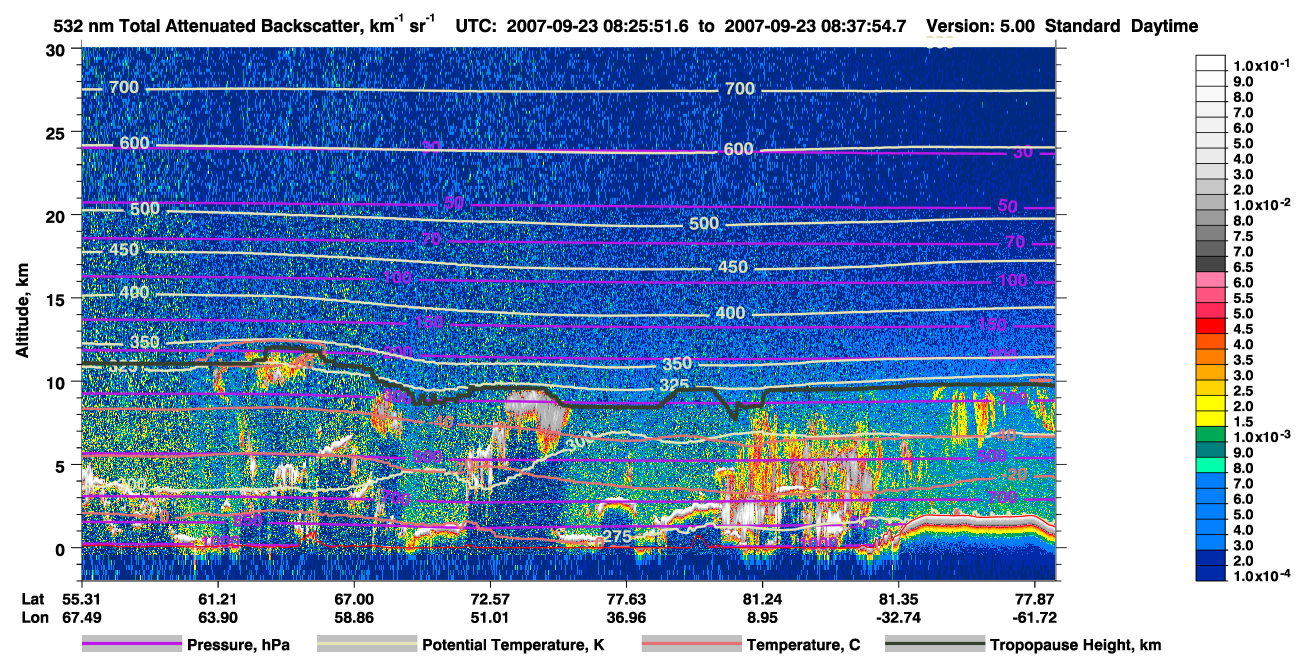Viewport: 1300px width, 667px height.
Task: Click longitude value '51.01'
Action: pos(489,618)
